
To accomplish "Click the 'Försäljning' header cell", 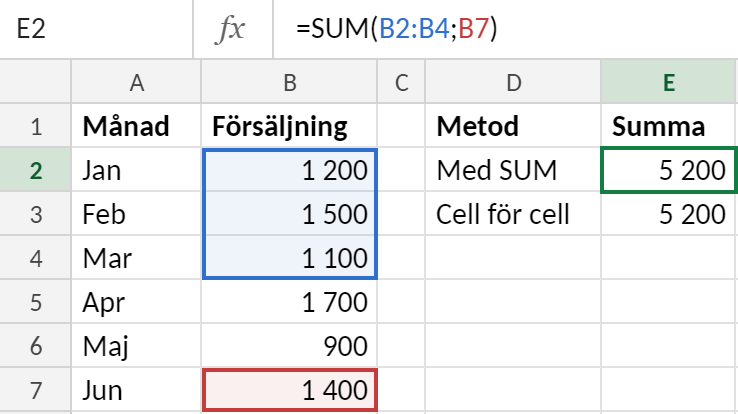I will coord(289,126).
